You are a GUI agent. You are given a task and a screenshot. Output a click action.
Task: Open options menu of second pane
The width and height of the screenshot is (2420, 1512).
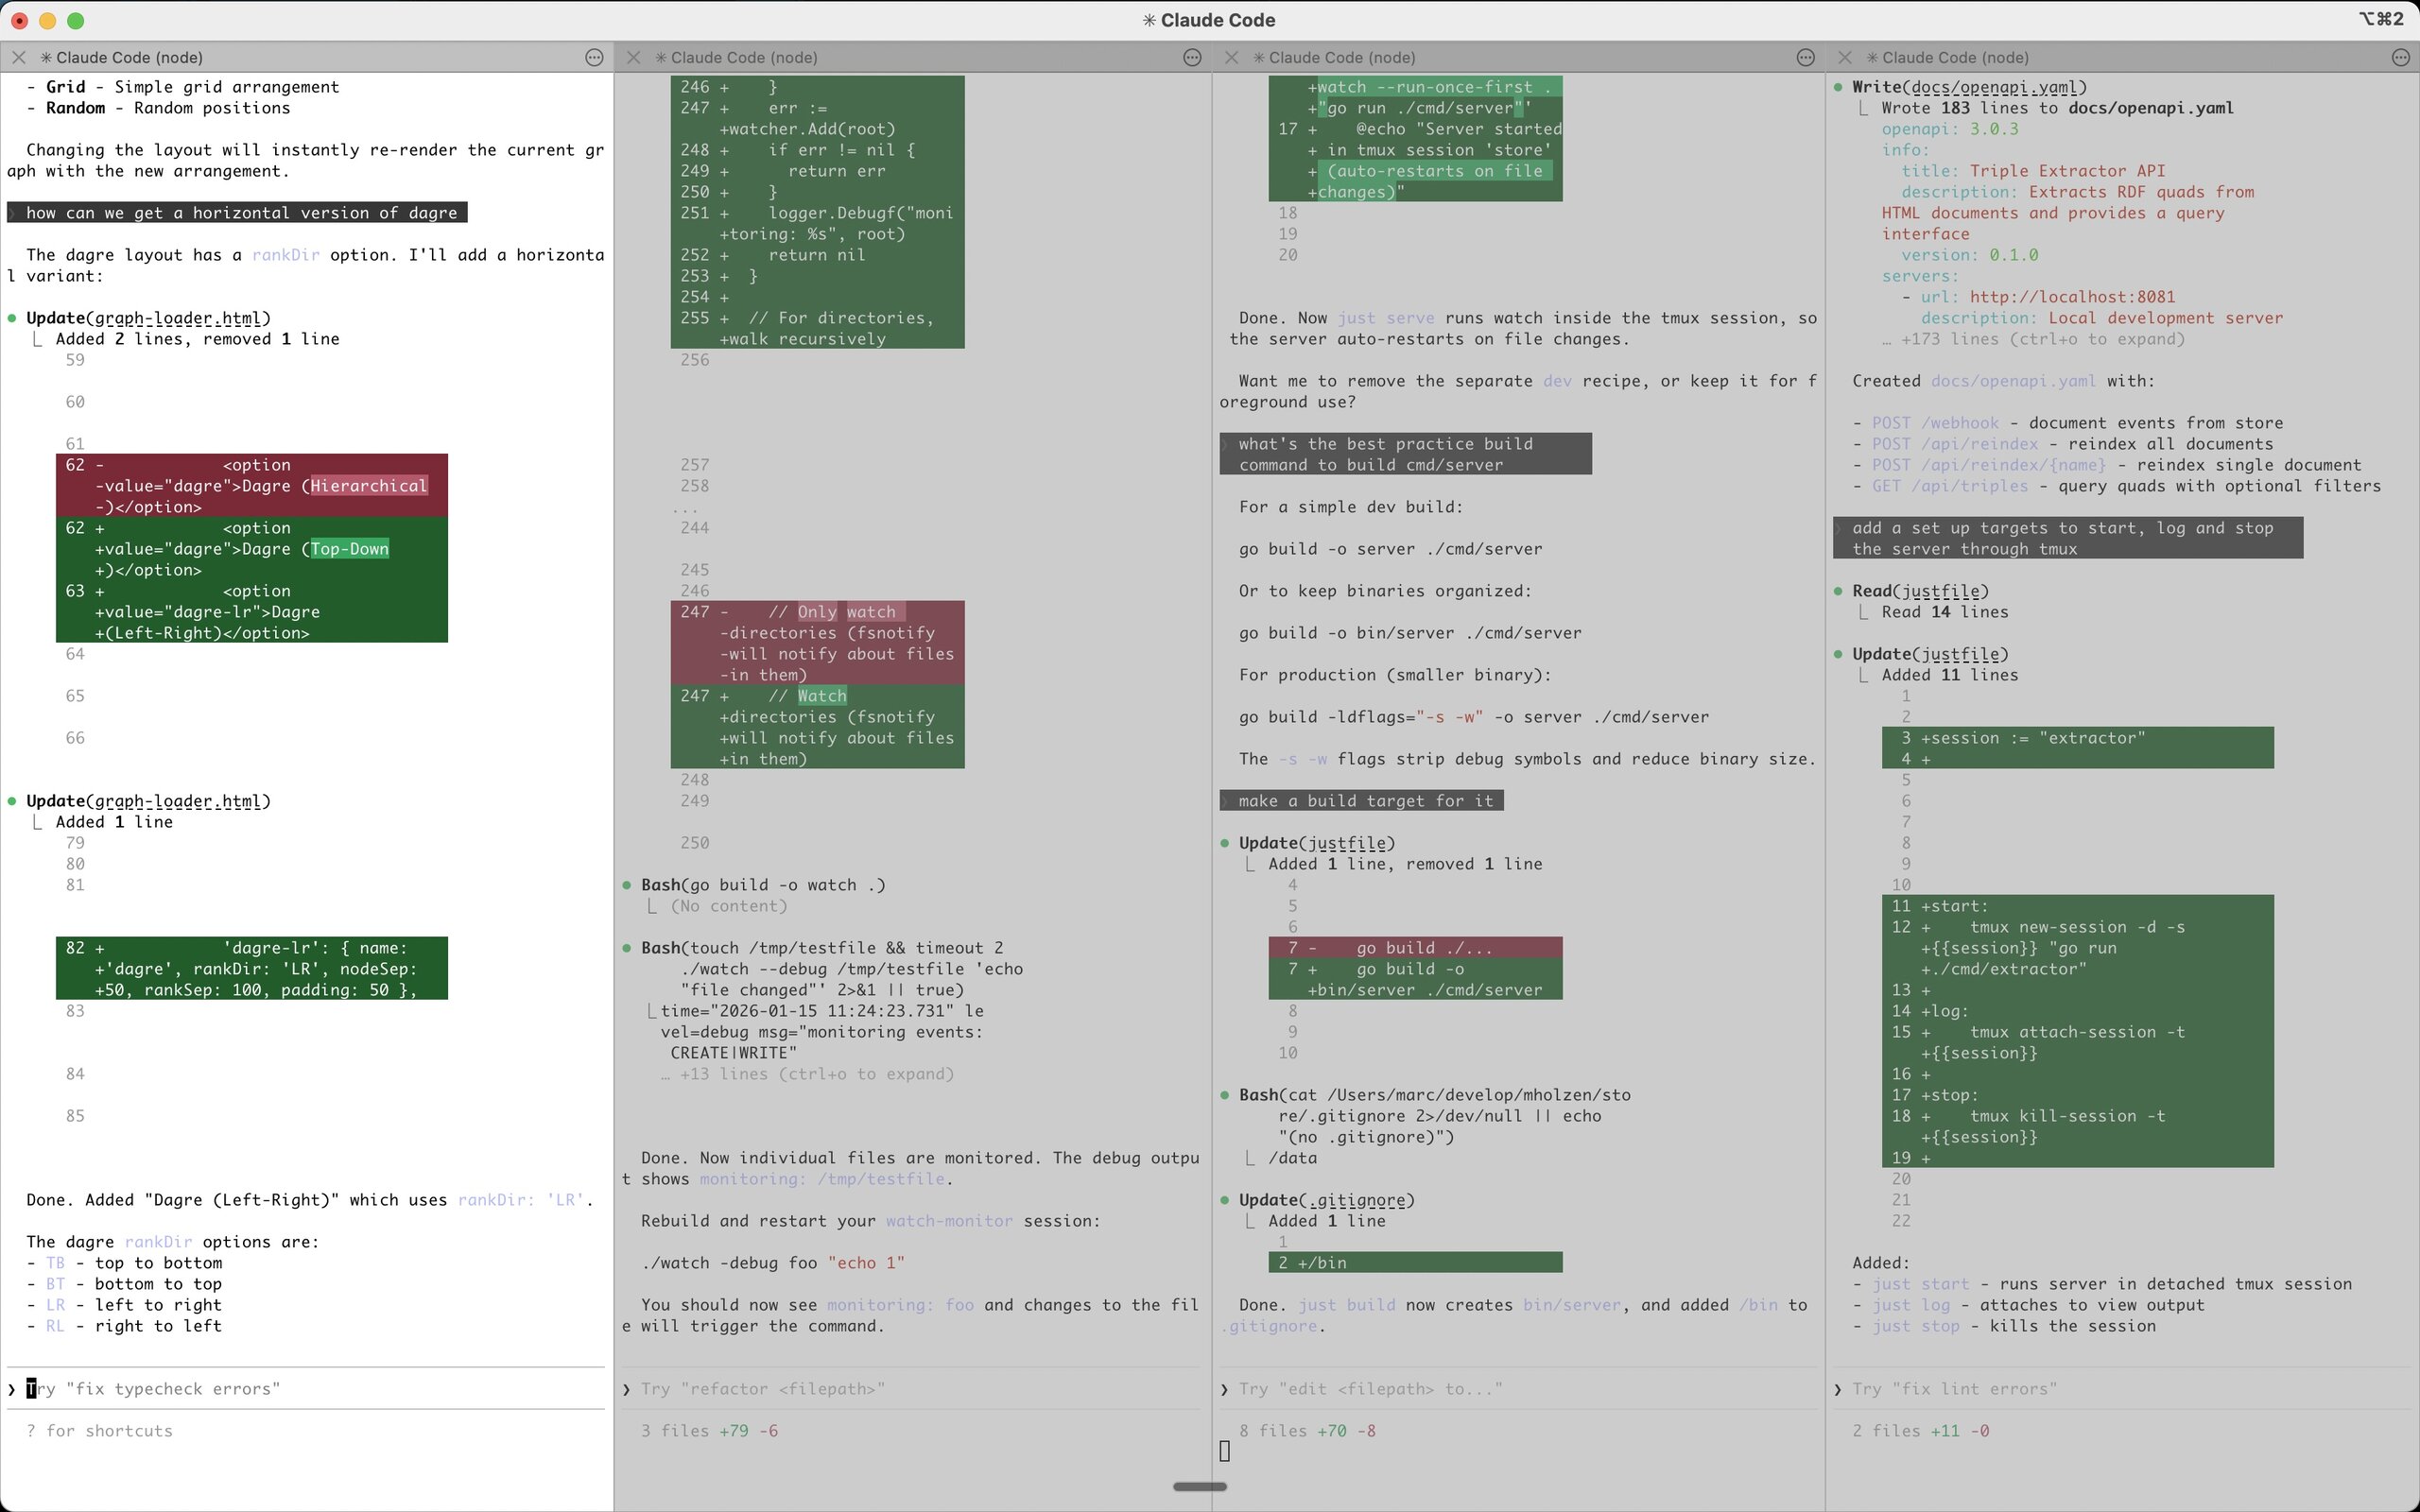[1192, 58]
